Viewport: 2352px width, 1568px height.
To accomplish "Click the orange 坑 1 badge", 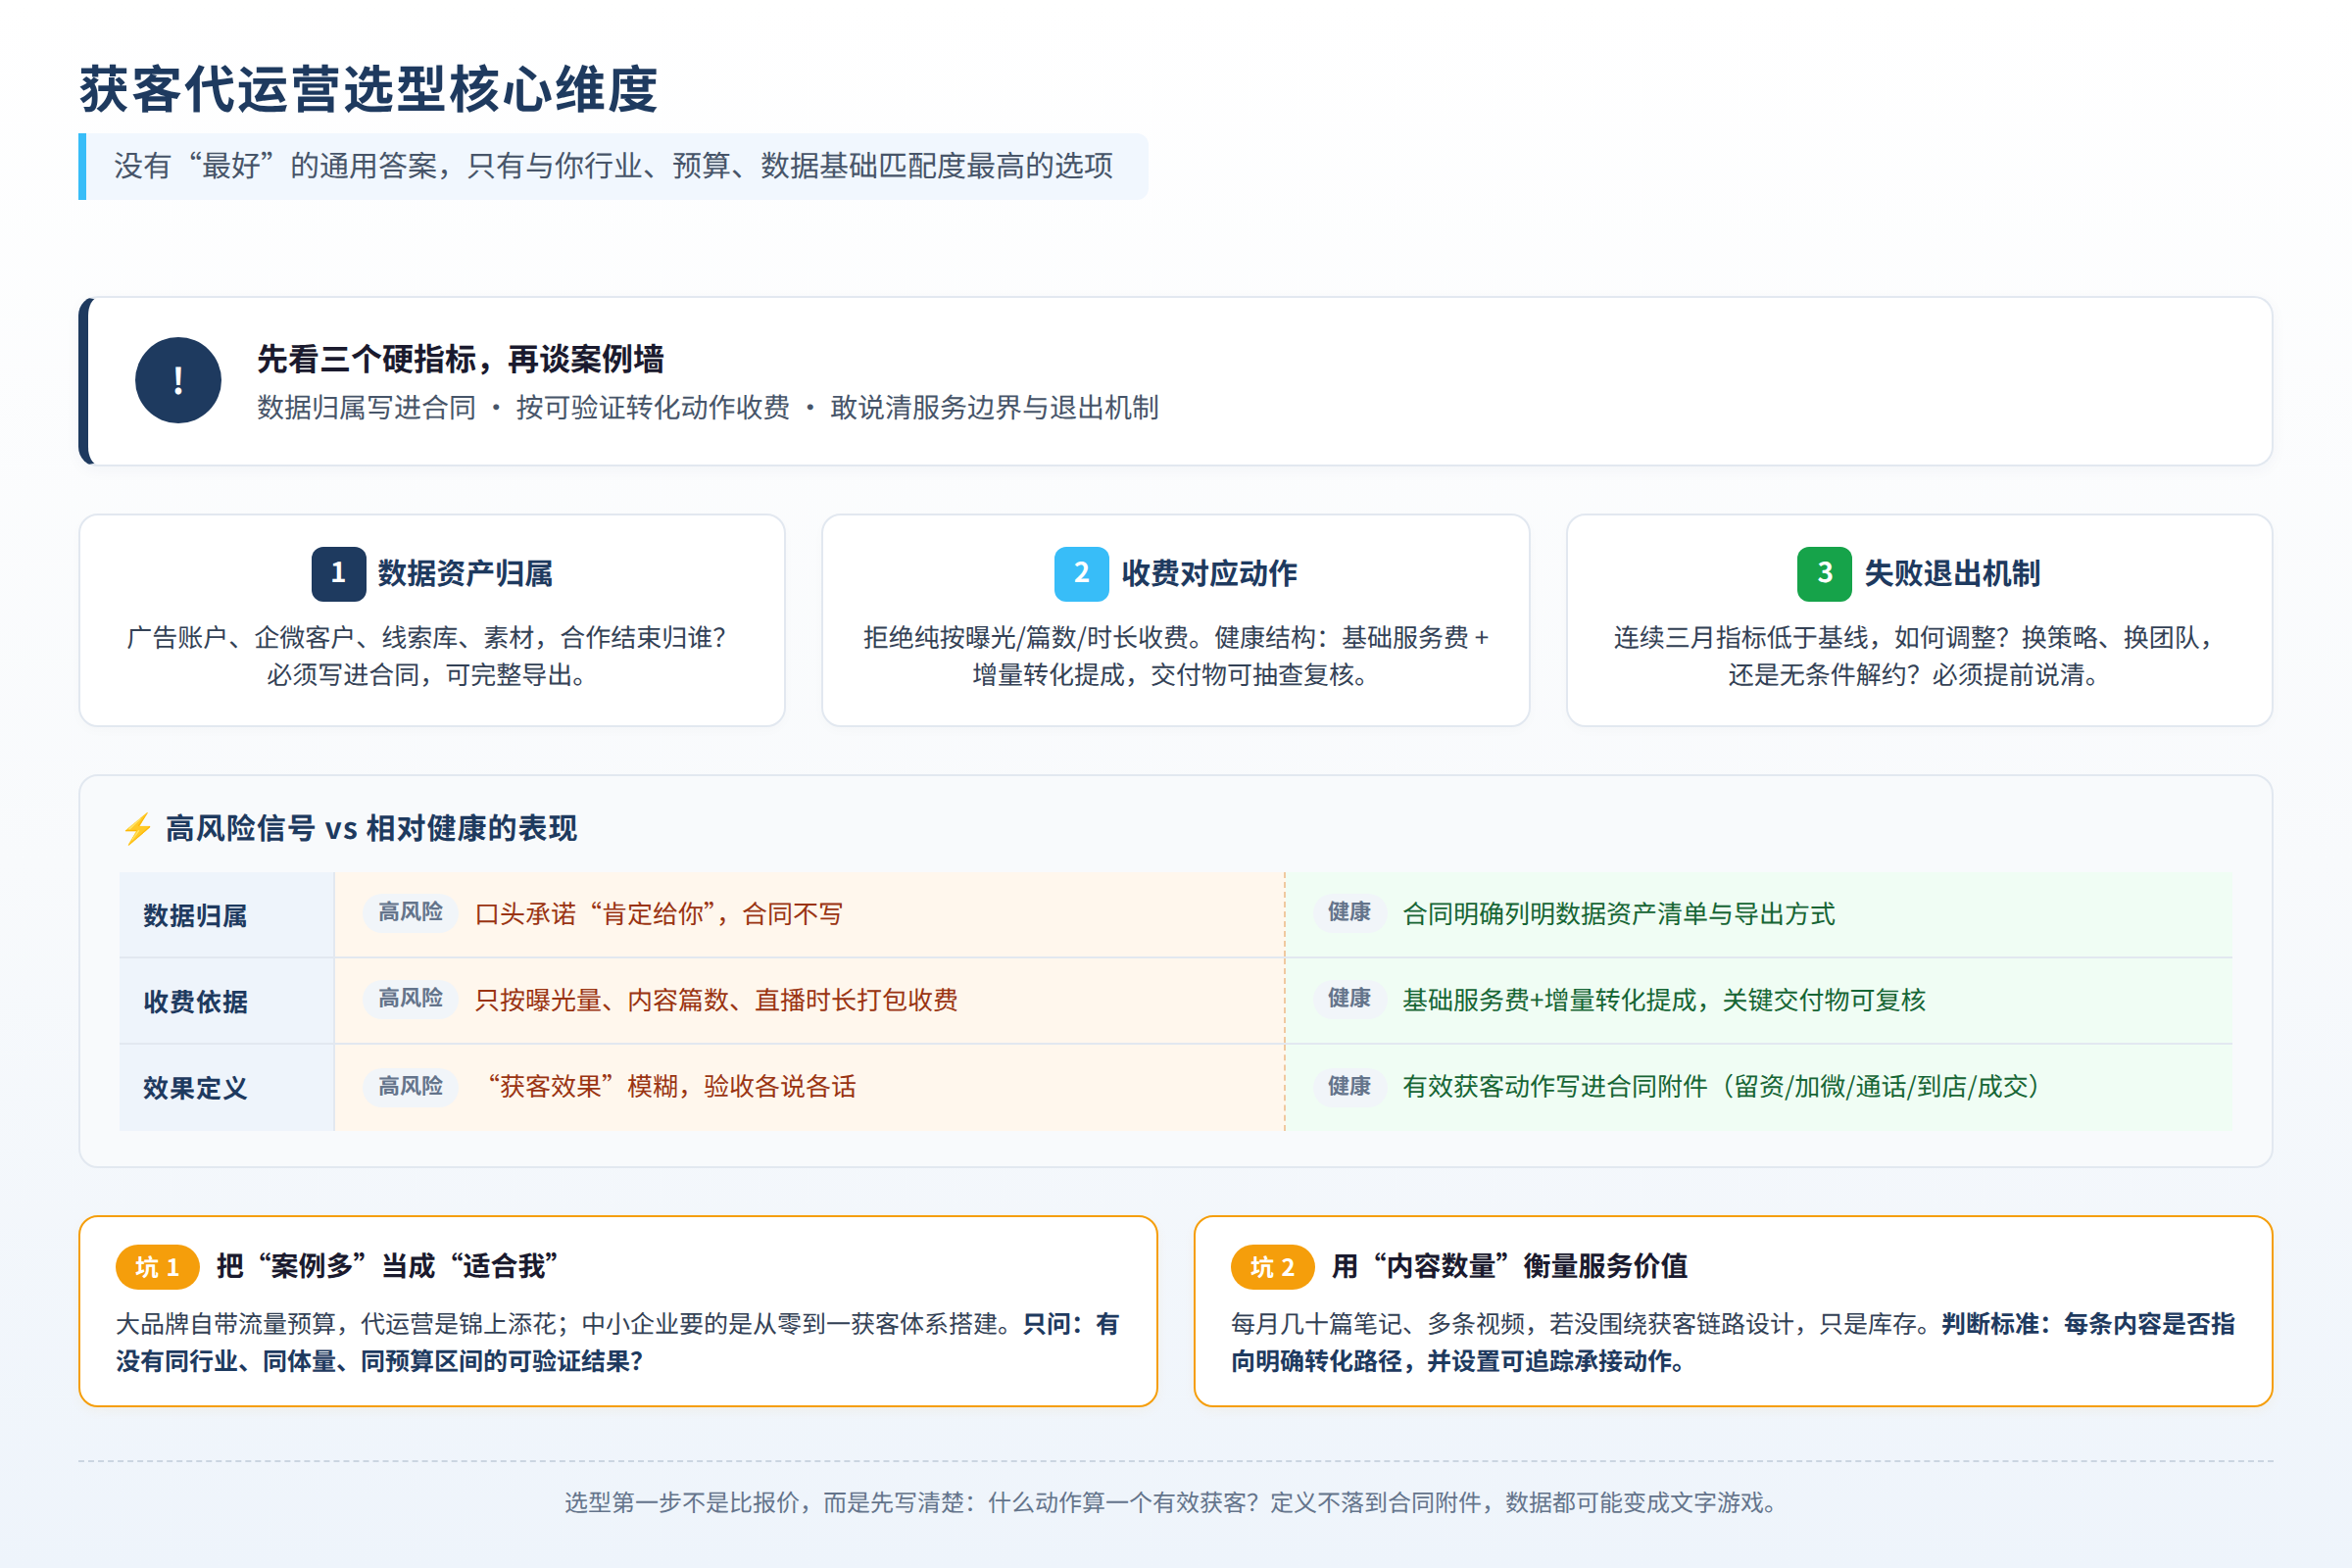I will tap(157, 1267).
